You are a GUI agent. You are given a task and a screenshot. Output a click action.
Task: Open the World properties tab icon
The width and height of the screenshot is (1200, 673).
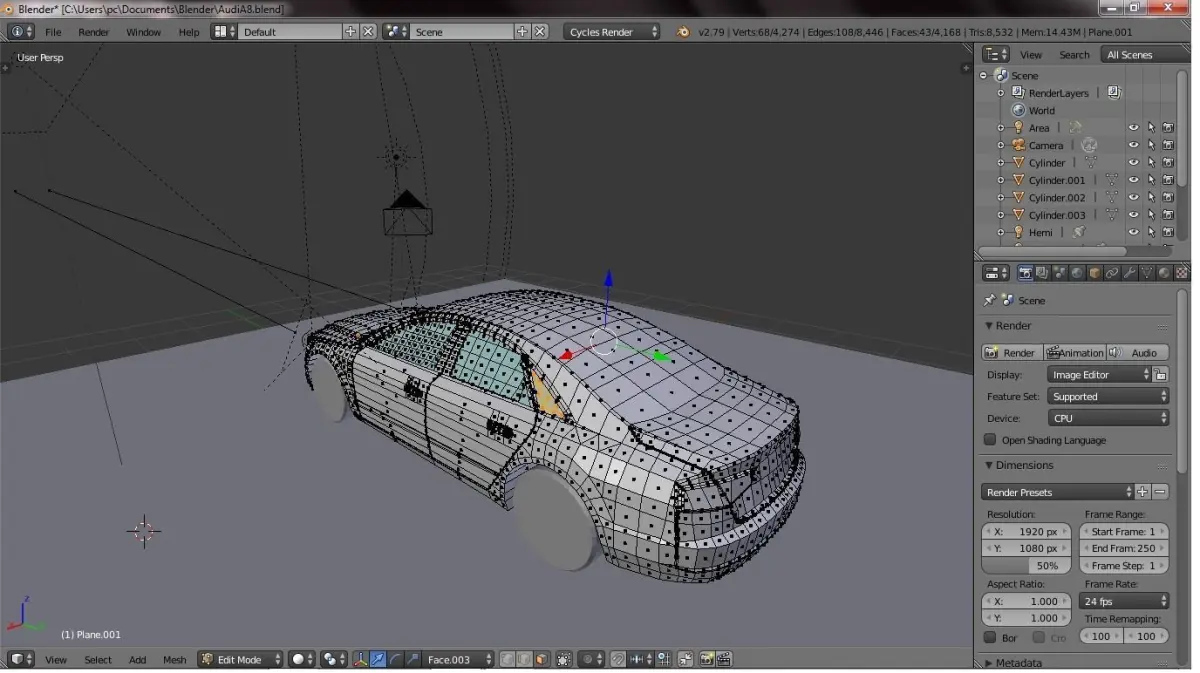(1077, 273)
